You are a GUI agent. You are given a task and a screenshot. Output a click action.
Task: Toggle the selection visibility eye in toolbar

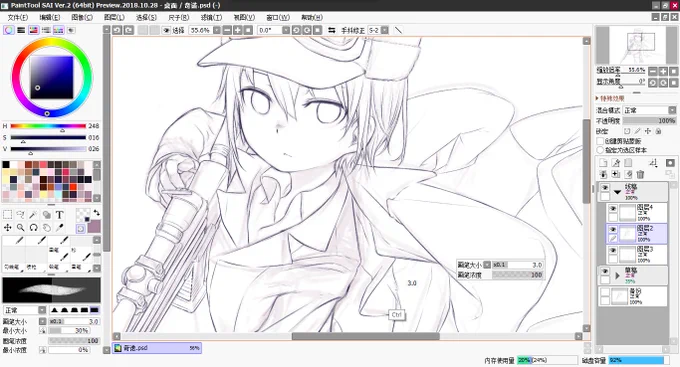[166, 30]
